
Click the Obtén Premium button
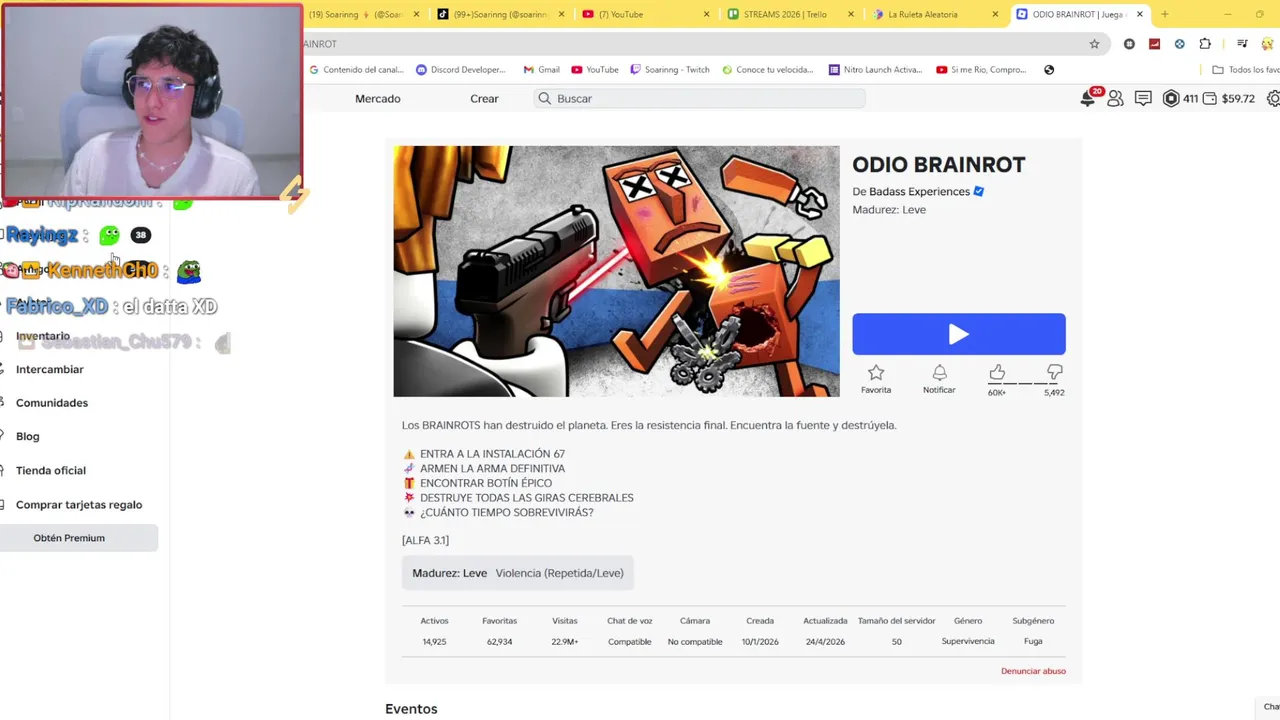(79, 538)
